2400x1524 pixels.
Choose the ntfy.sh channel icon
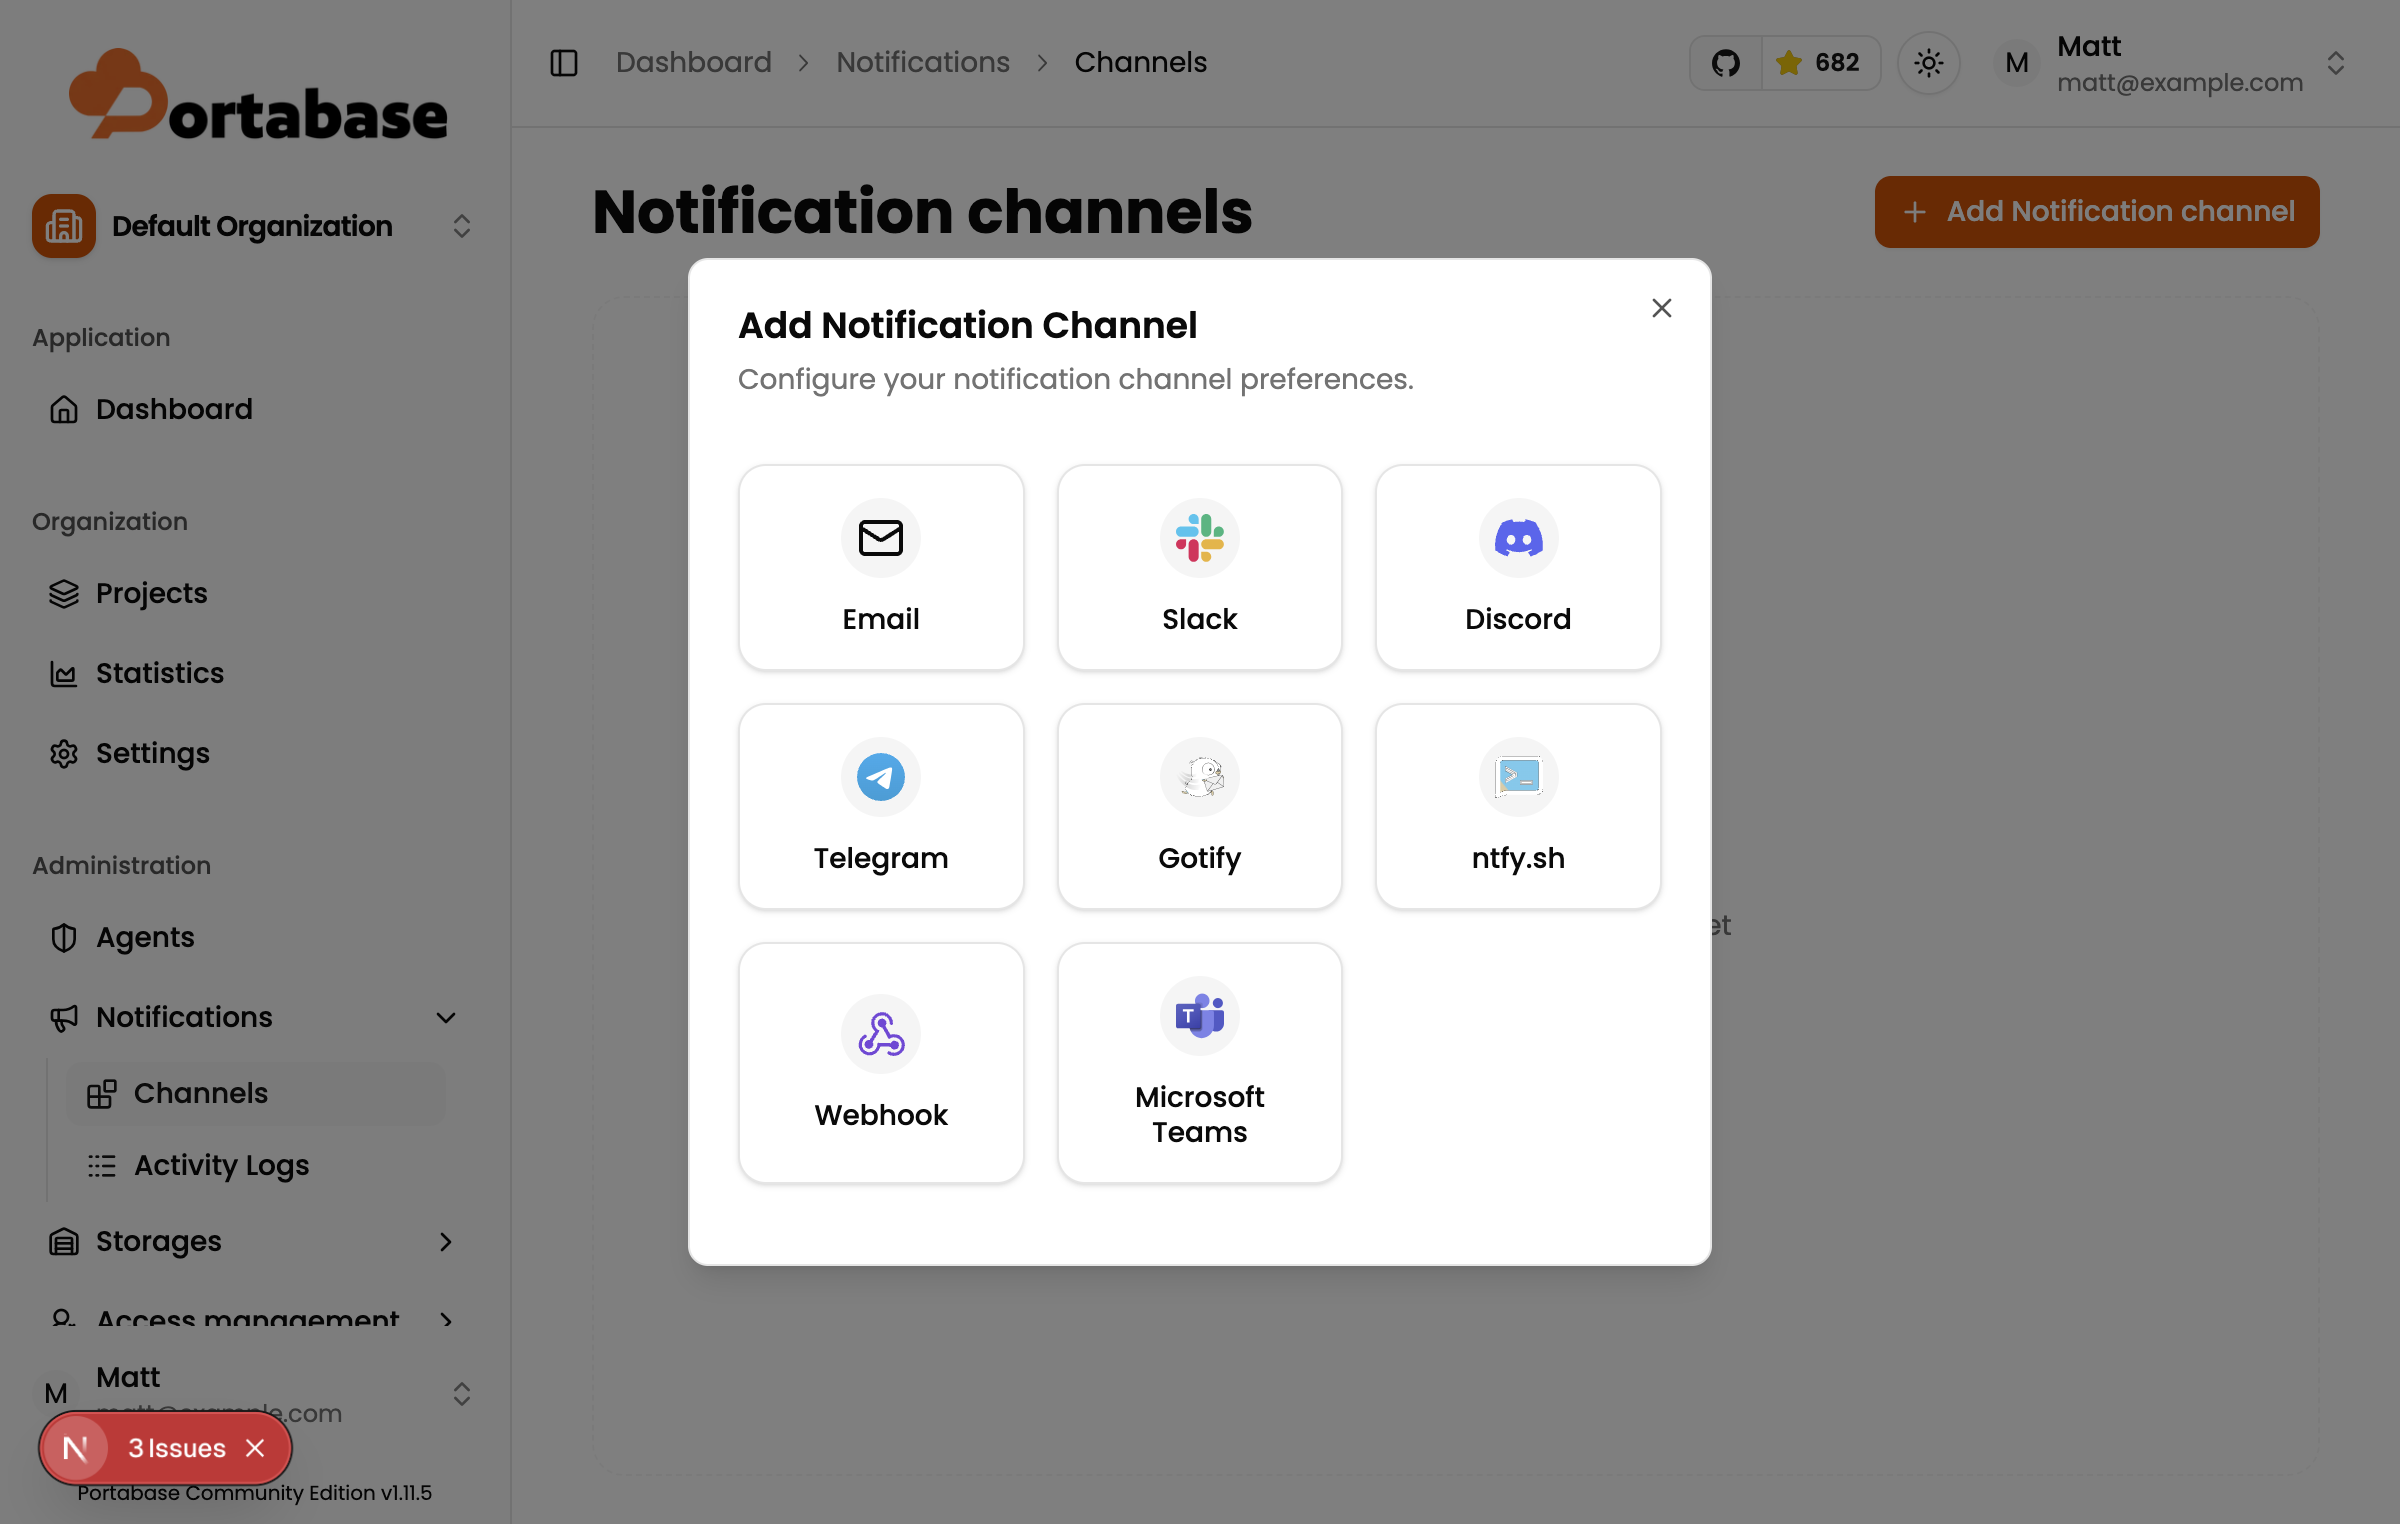pyautogui.click(x=1517, y=777)
